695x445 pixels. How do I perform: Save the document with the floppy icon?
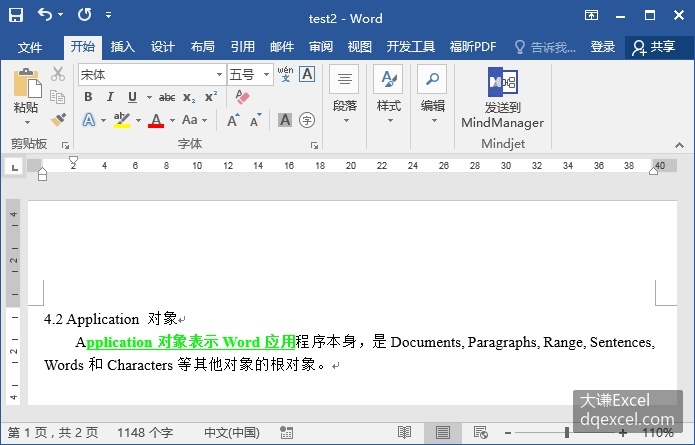click(16, 15)
